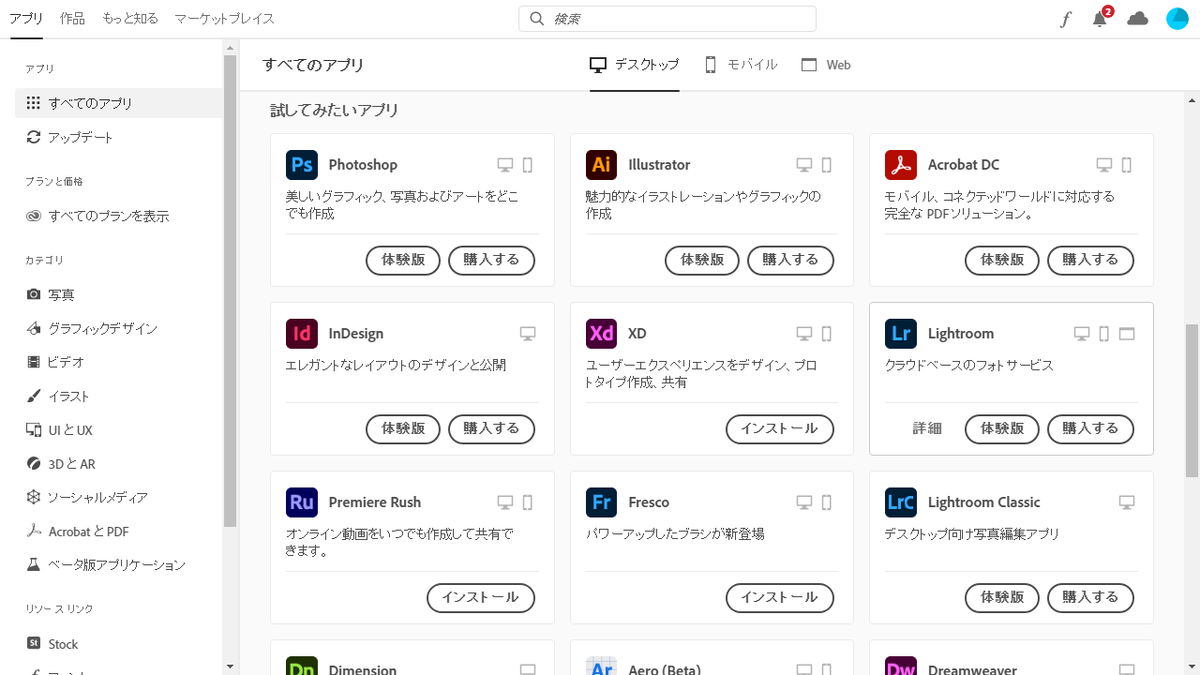This screenshot has height=675, width=1200.
Task: Switch to the デスクトップ tab
Action: click(634, 65)
